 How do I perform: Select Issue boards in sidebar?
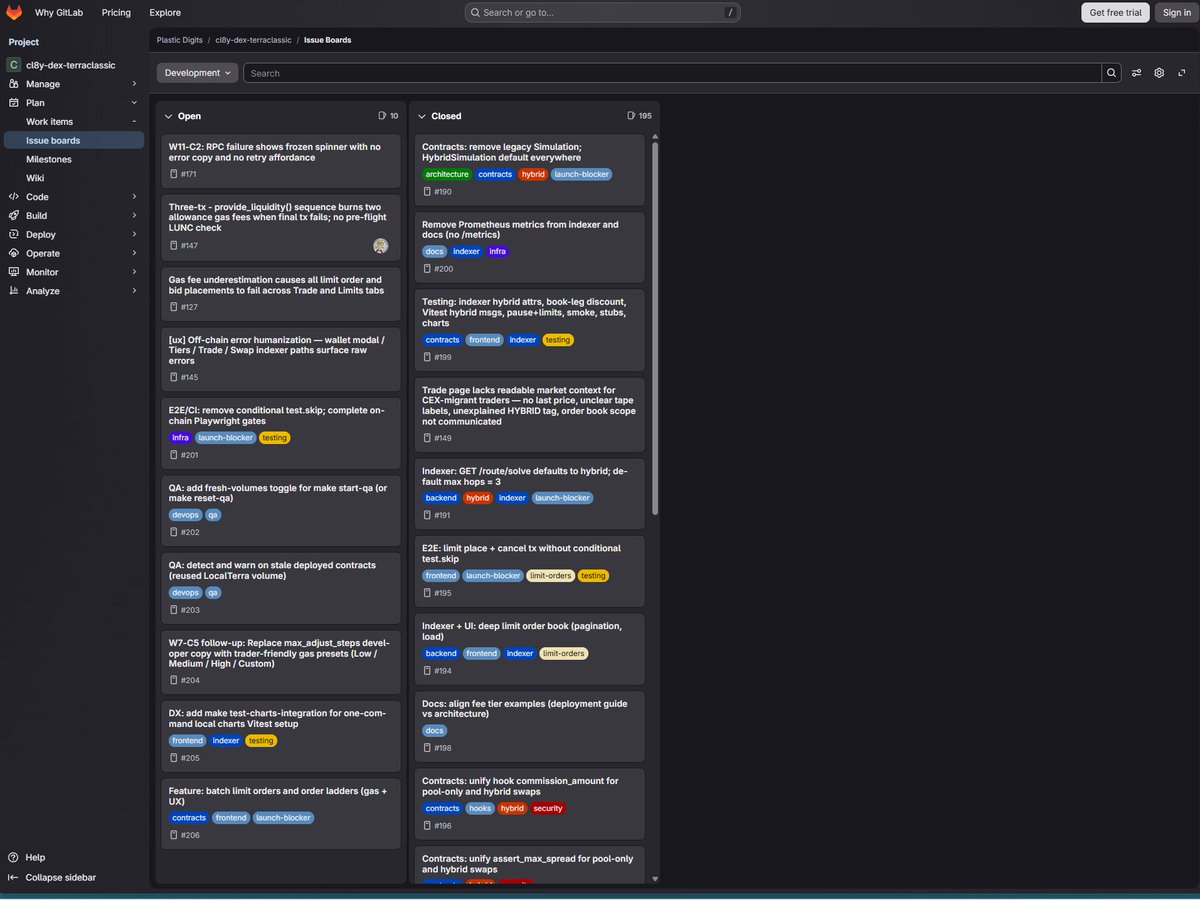(74, 140)
